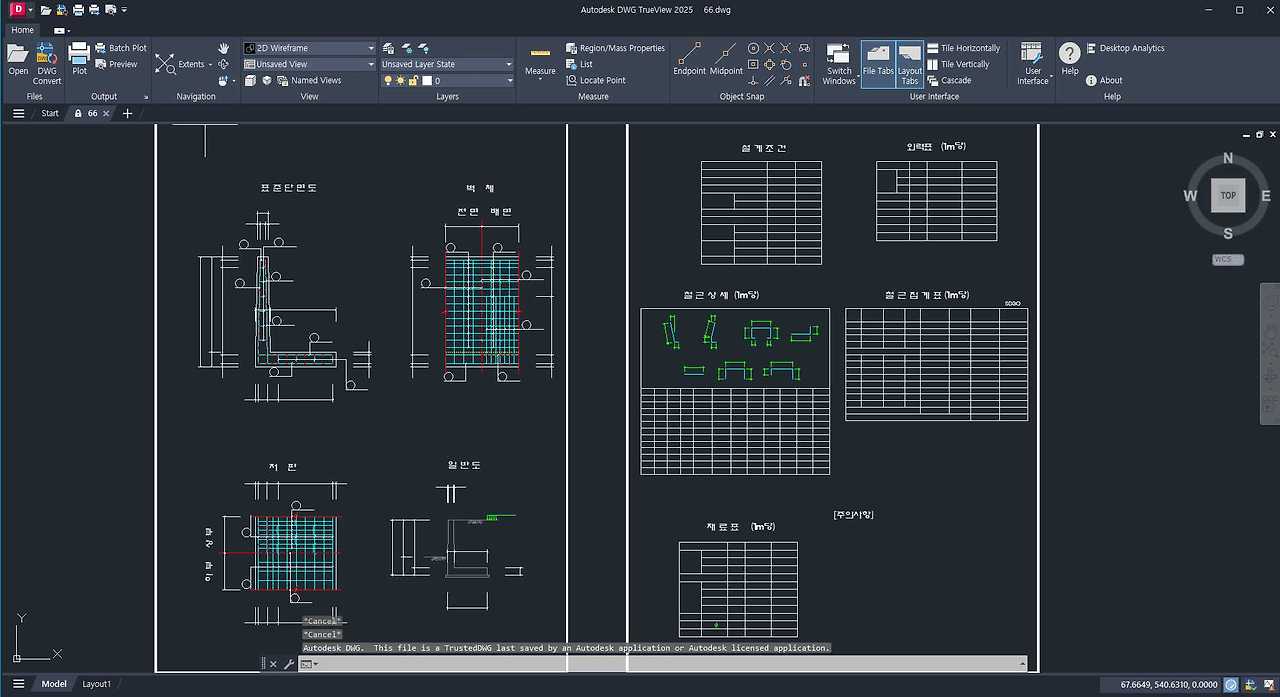Click the TOP face of the ViewCube
This screenshot has width=1280, height=697.
point(1228,195)
